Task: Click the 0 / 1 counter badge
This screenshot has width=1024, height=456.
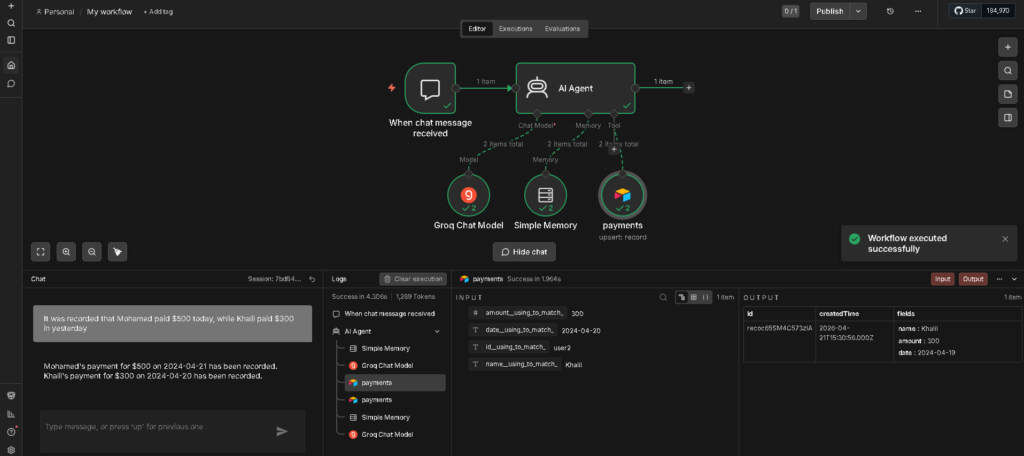Action: [x=790, y=11]
